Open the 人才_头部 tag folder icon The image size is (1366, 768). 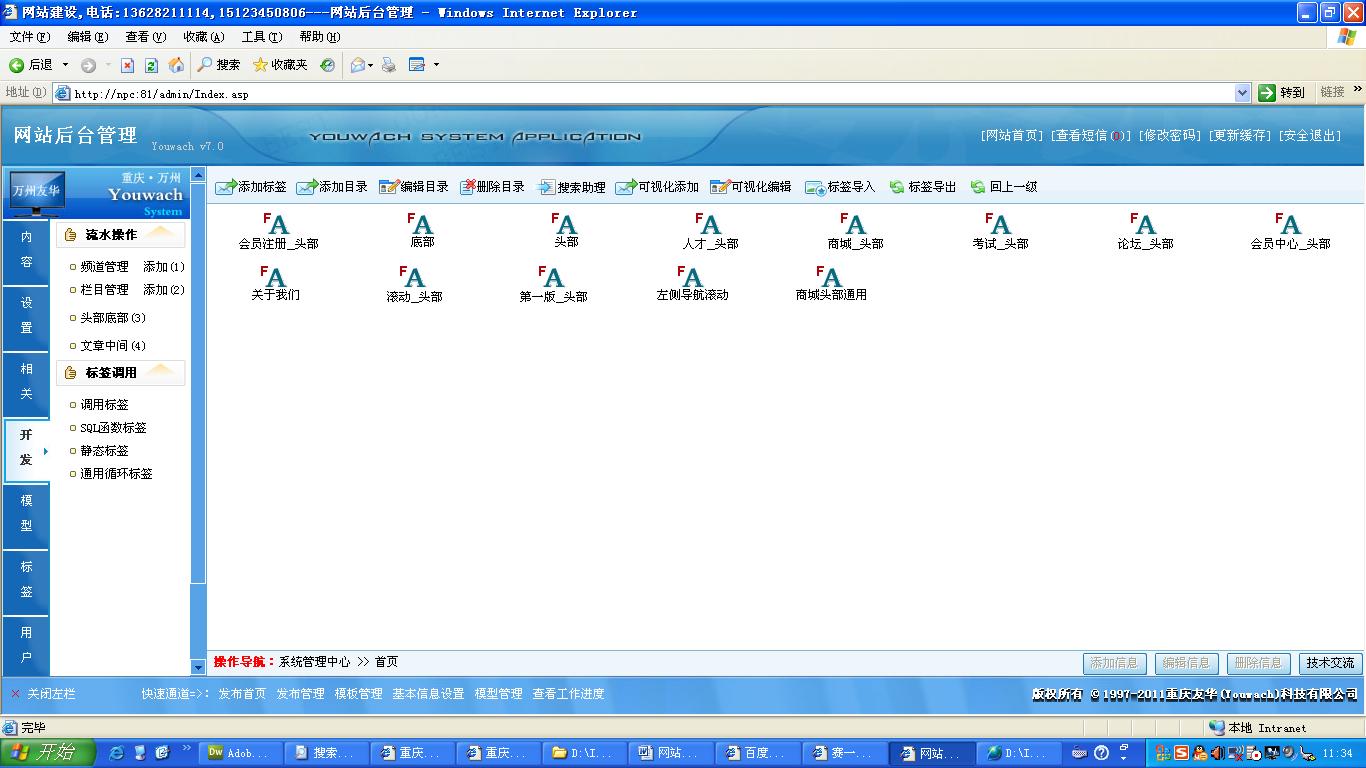[708, 223]
